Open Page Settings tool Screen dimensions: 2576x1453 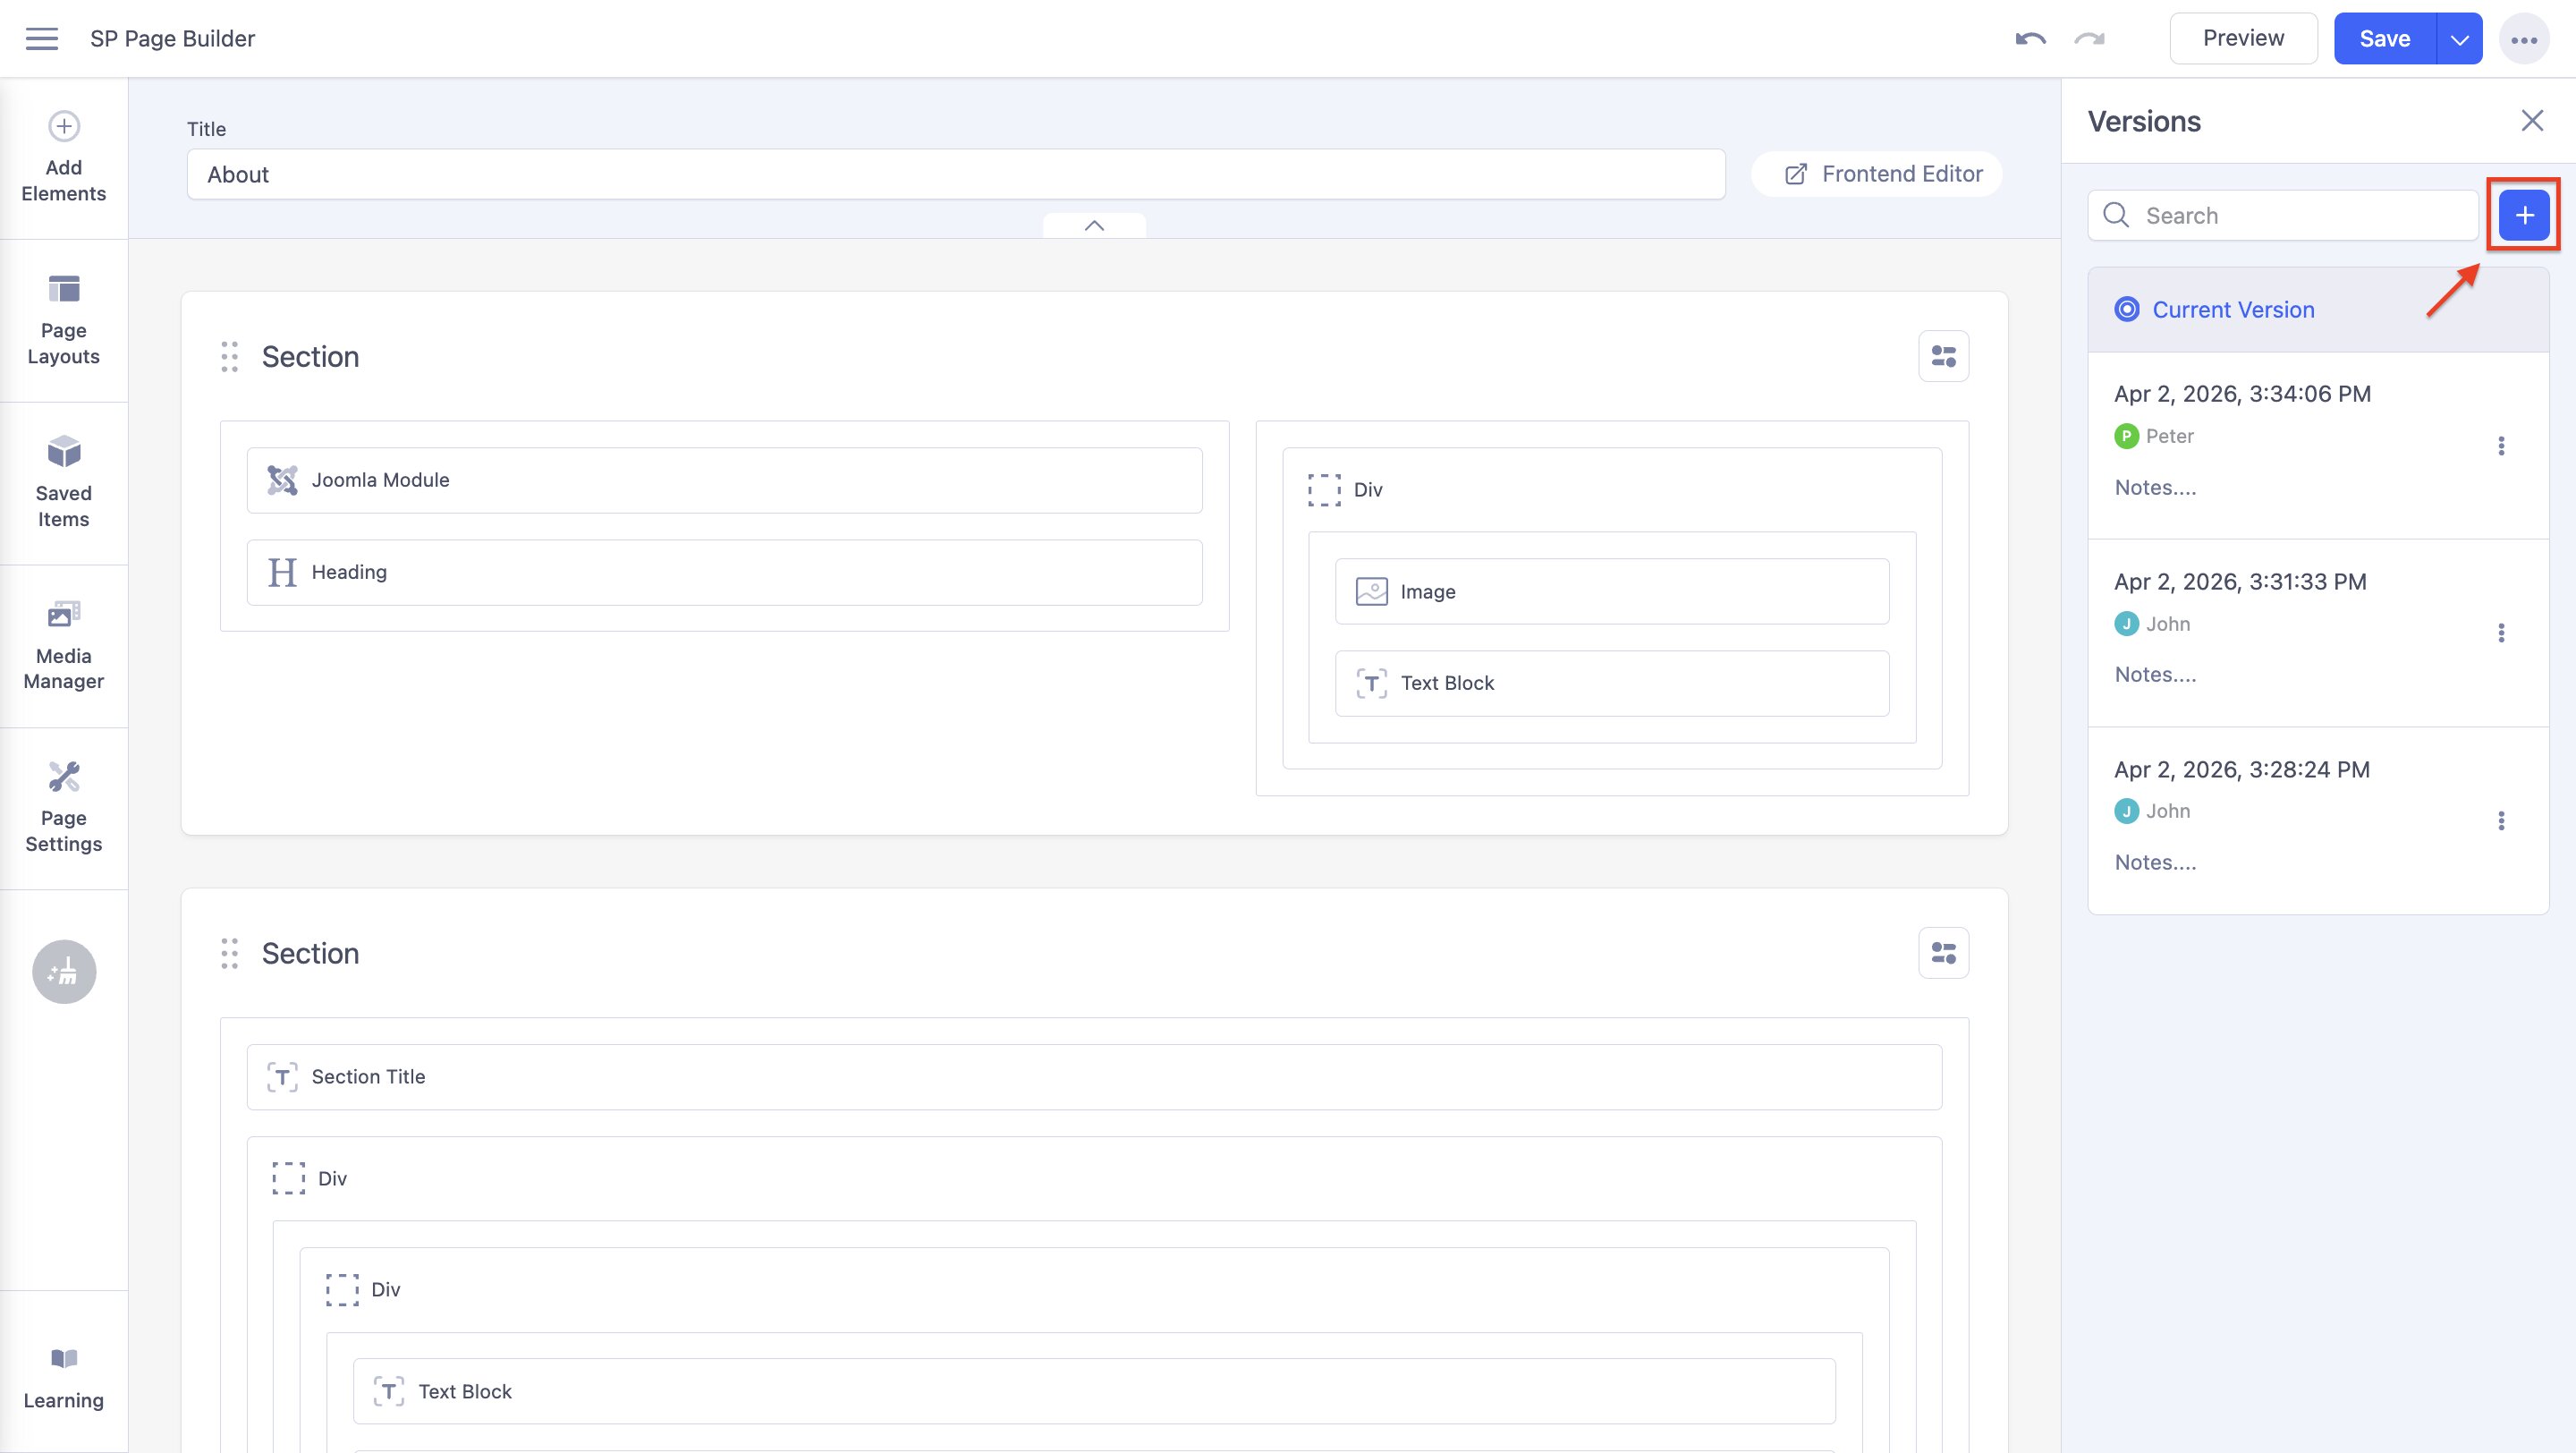64,807
